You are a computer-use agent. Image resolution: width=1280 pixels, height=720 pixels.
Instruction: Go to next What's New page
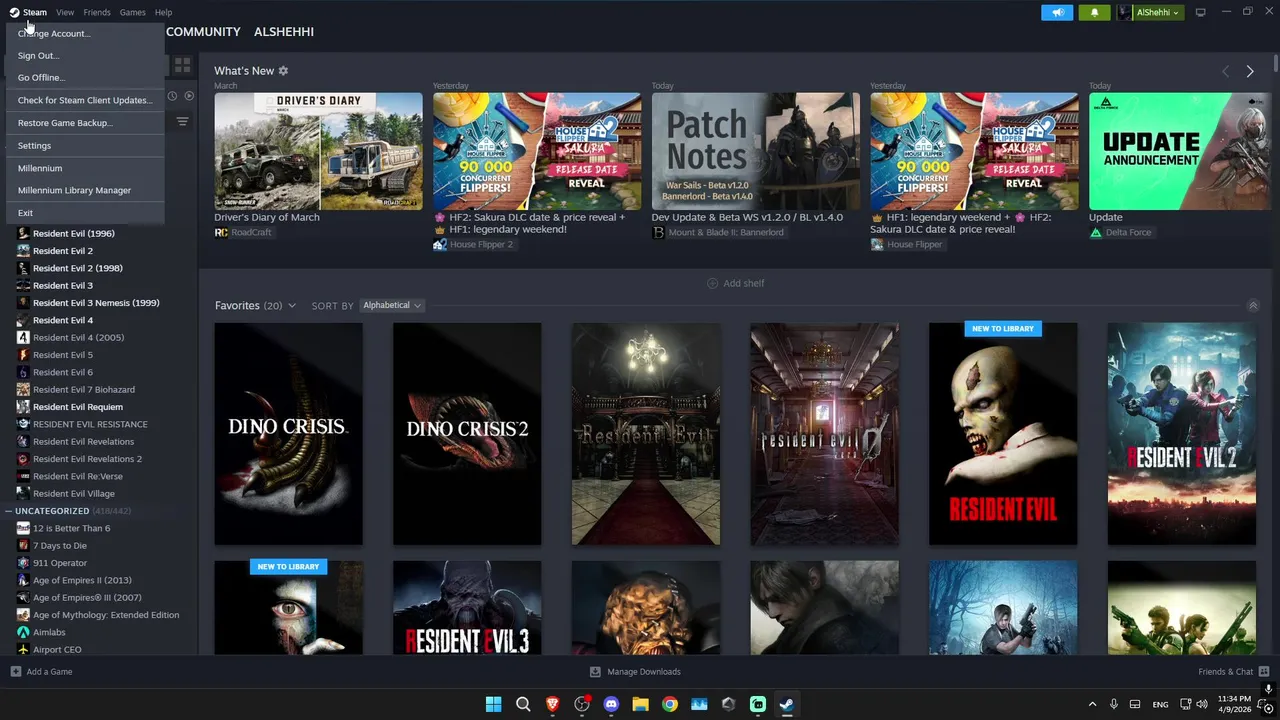click(x=1249, y=71)
